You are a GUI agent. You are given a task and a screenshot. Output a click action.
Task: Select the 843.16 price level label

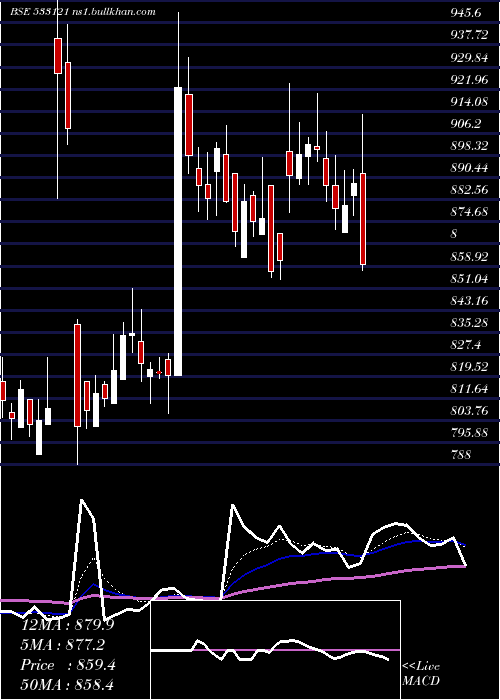[x=469, y=300]
